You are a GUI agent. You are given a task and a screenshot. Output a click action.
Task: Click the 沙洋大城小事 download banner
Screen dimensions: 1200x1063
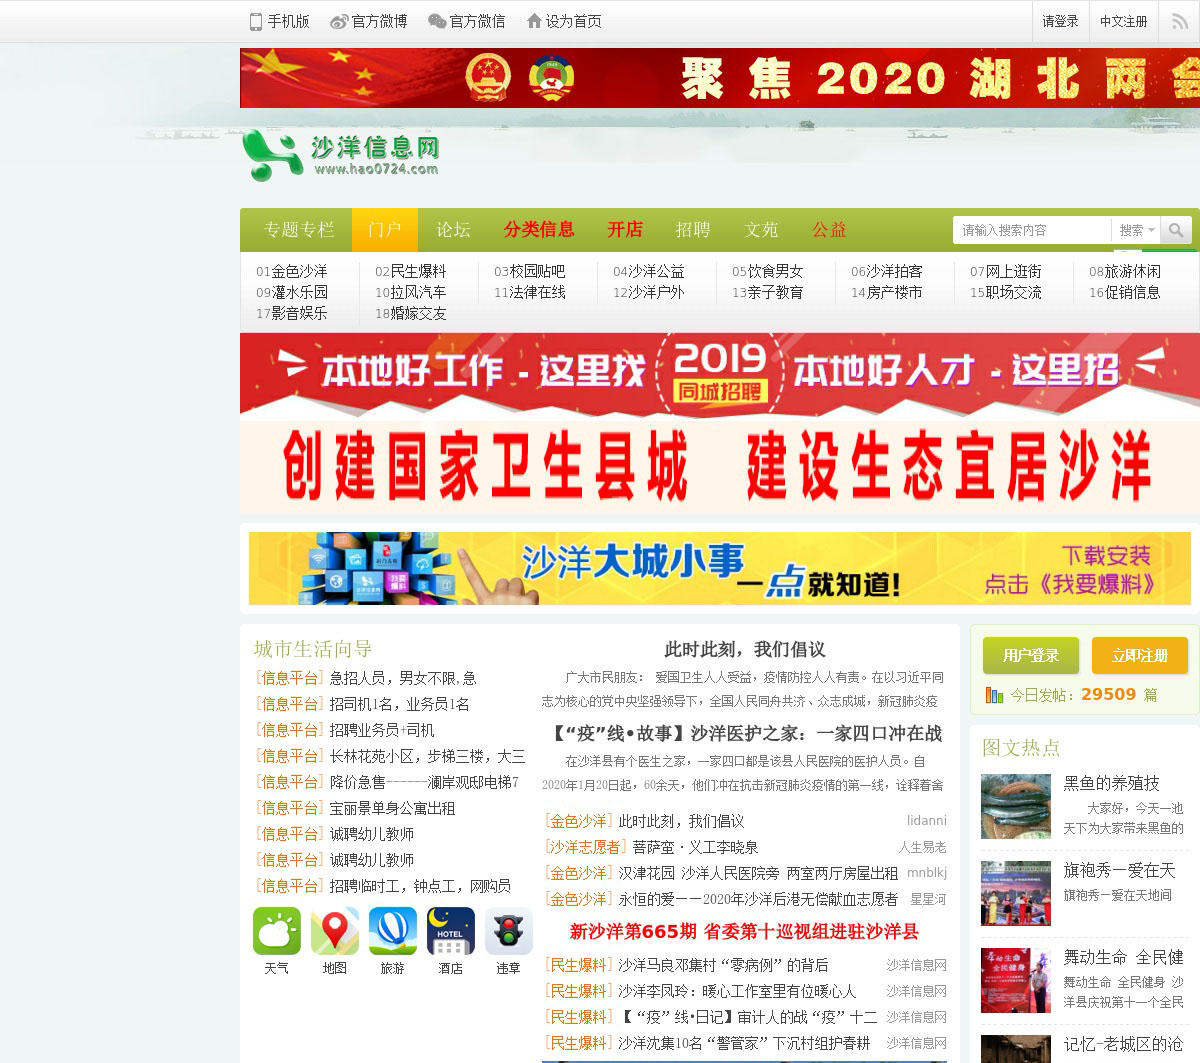tap(720, 568)
